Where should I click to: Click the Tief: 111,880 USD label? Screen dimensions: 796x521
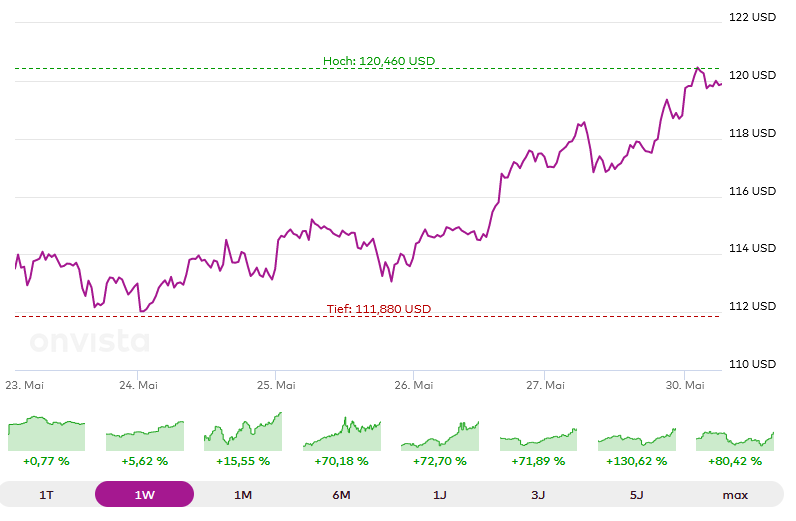[x=379, y=309]
